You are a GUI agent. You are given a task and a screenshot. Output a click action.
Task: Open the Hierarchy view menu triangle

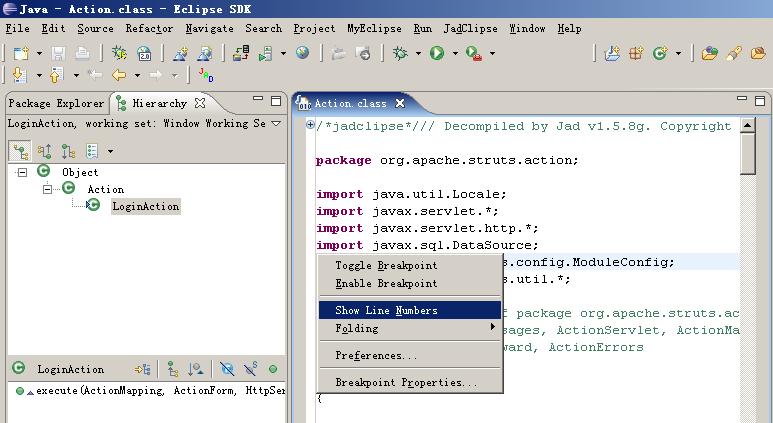click(x=276, y=123)
